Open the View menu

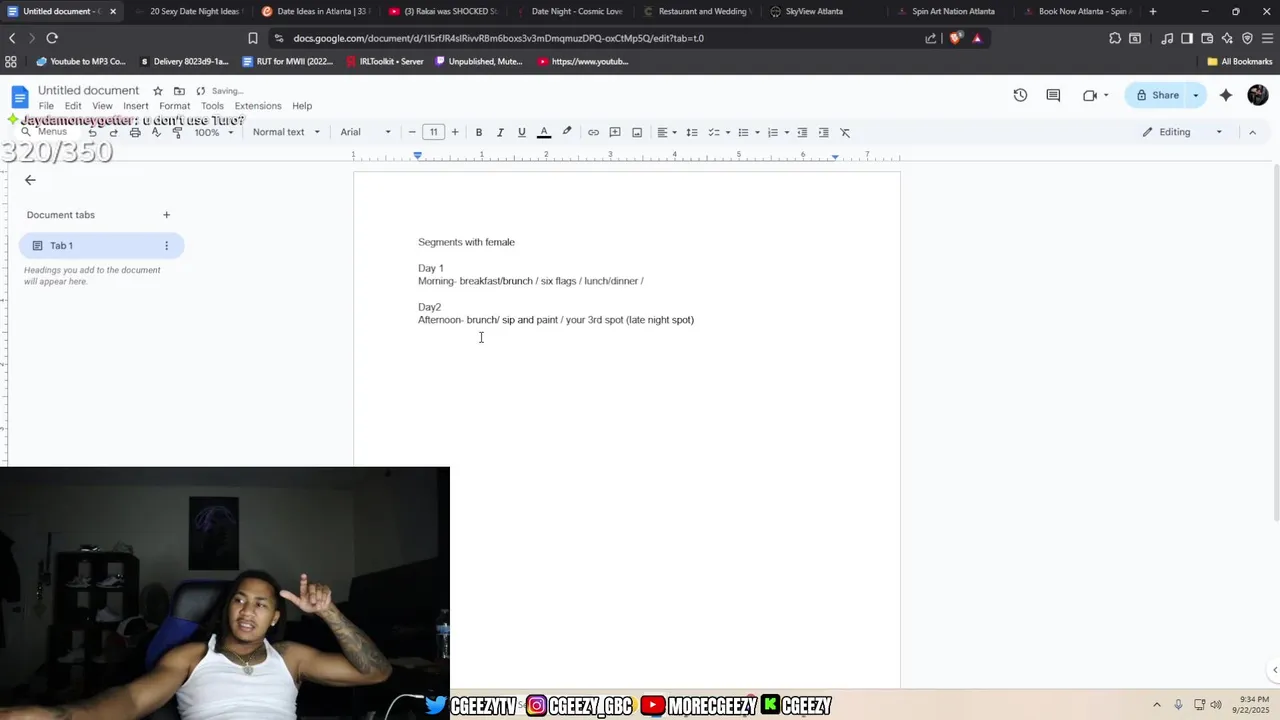[x=102, y=106]
